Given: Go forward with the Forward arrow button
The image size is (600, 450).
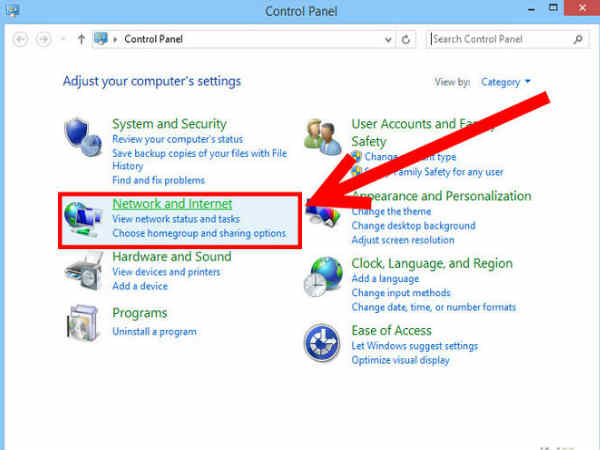Looking at the screenshot, I should point(43,39).
